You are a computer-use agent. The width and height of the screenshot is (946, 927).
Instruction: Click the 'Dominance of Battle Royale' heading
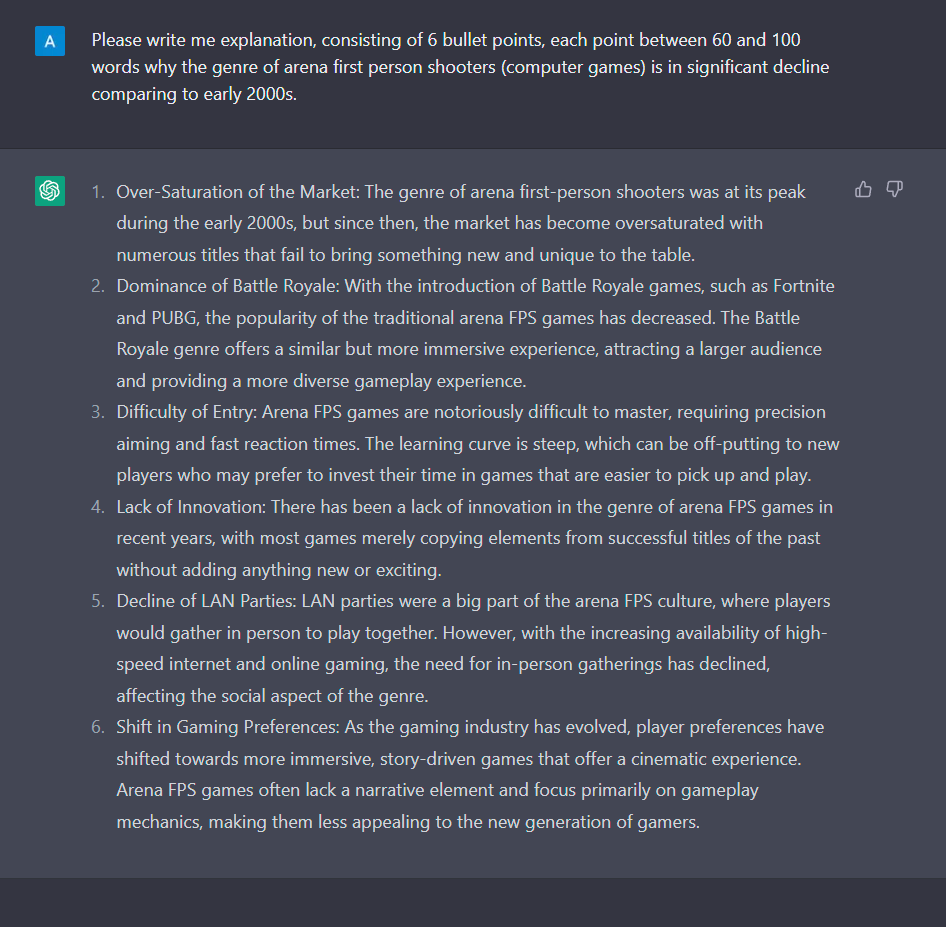pyautogui.click(x=228, y=286)
